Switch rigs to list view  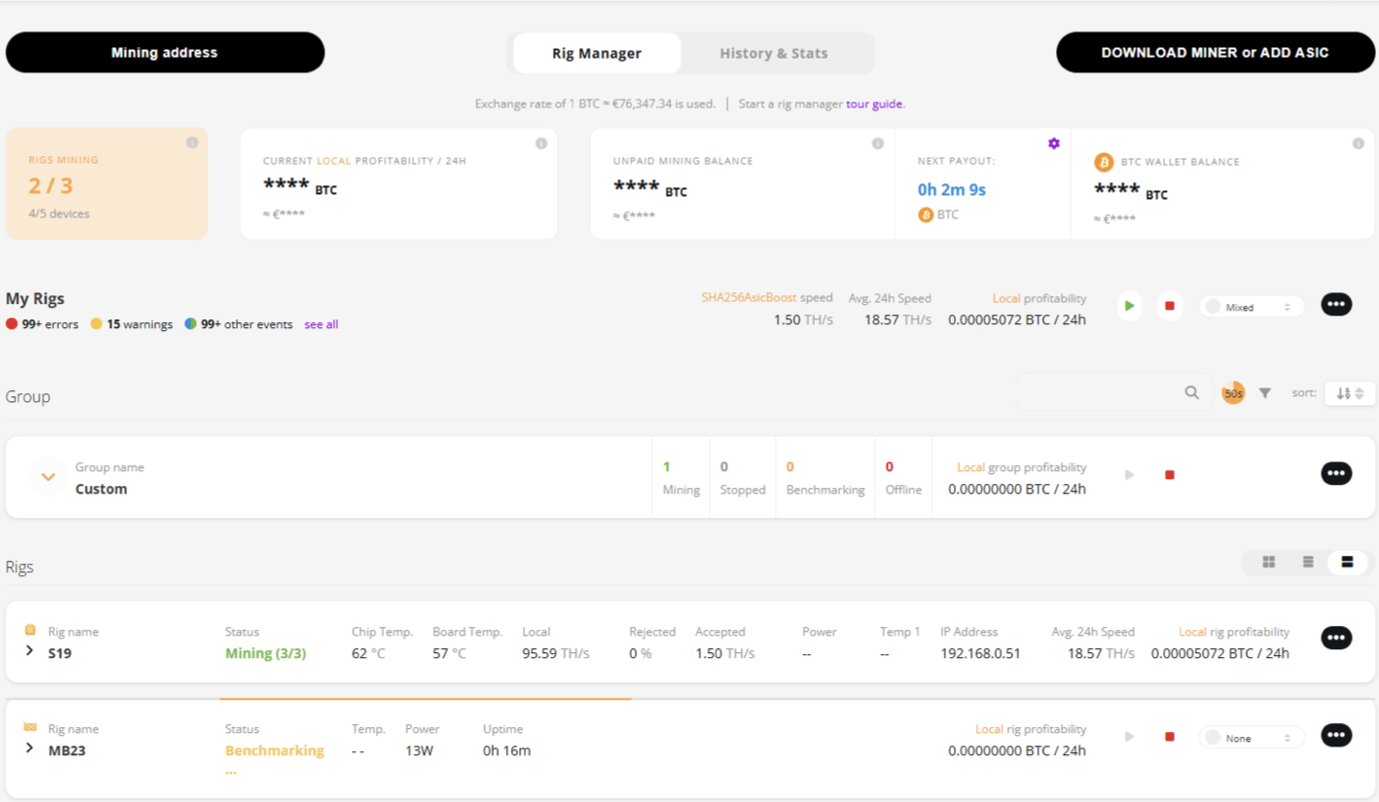coord(1307,562)
